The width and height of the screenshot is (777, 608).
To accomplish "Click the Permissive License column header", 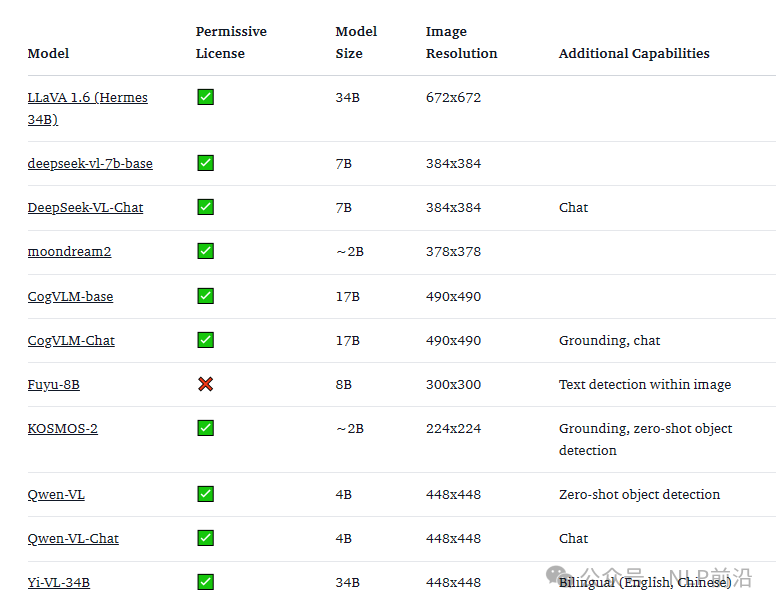I will (231, 42).
